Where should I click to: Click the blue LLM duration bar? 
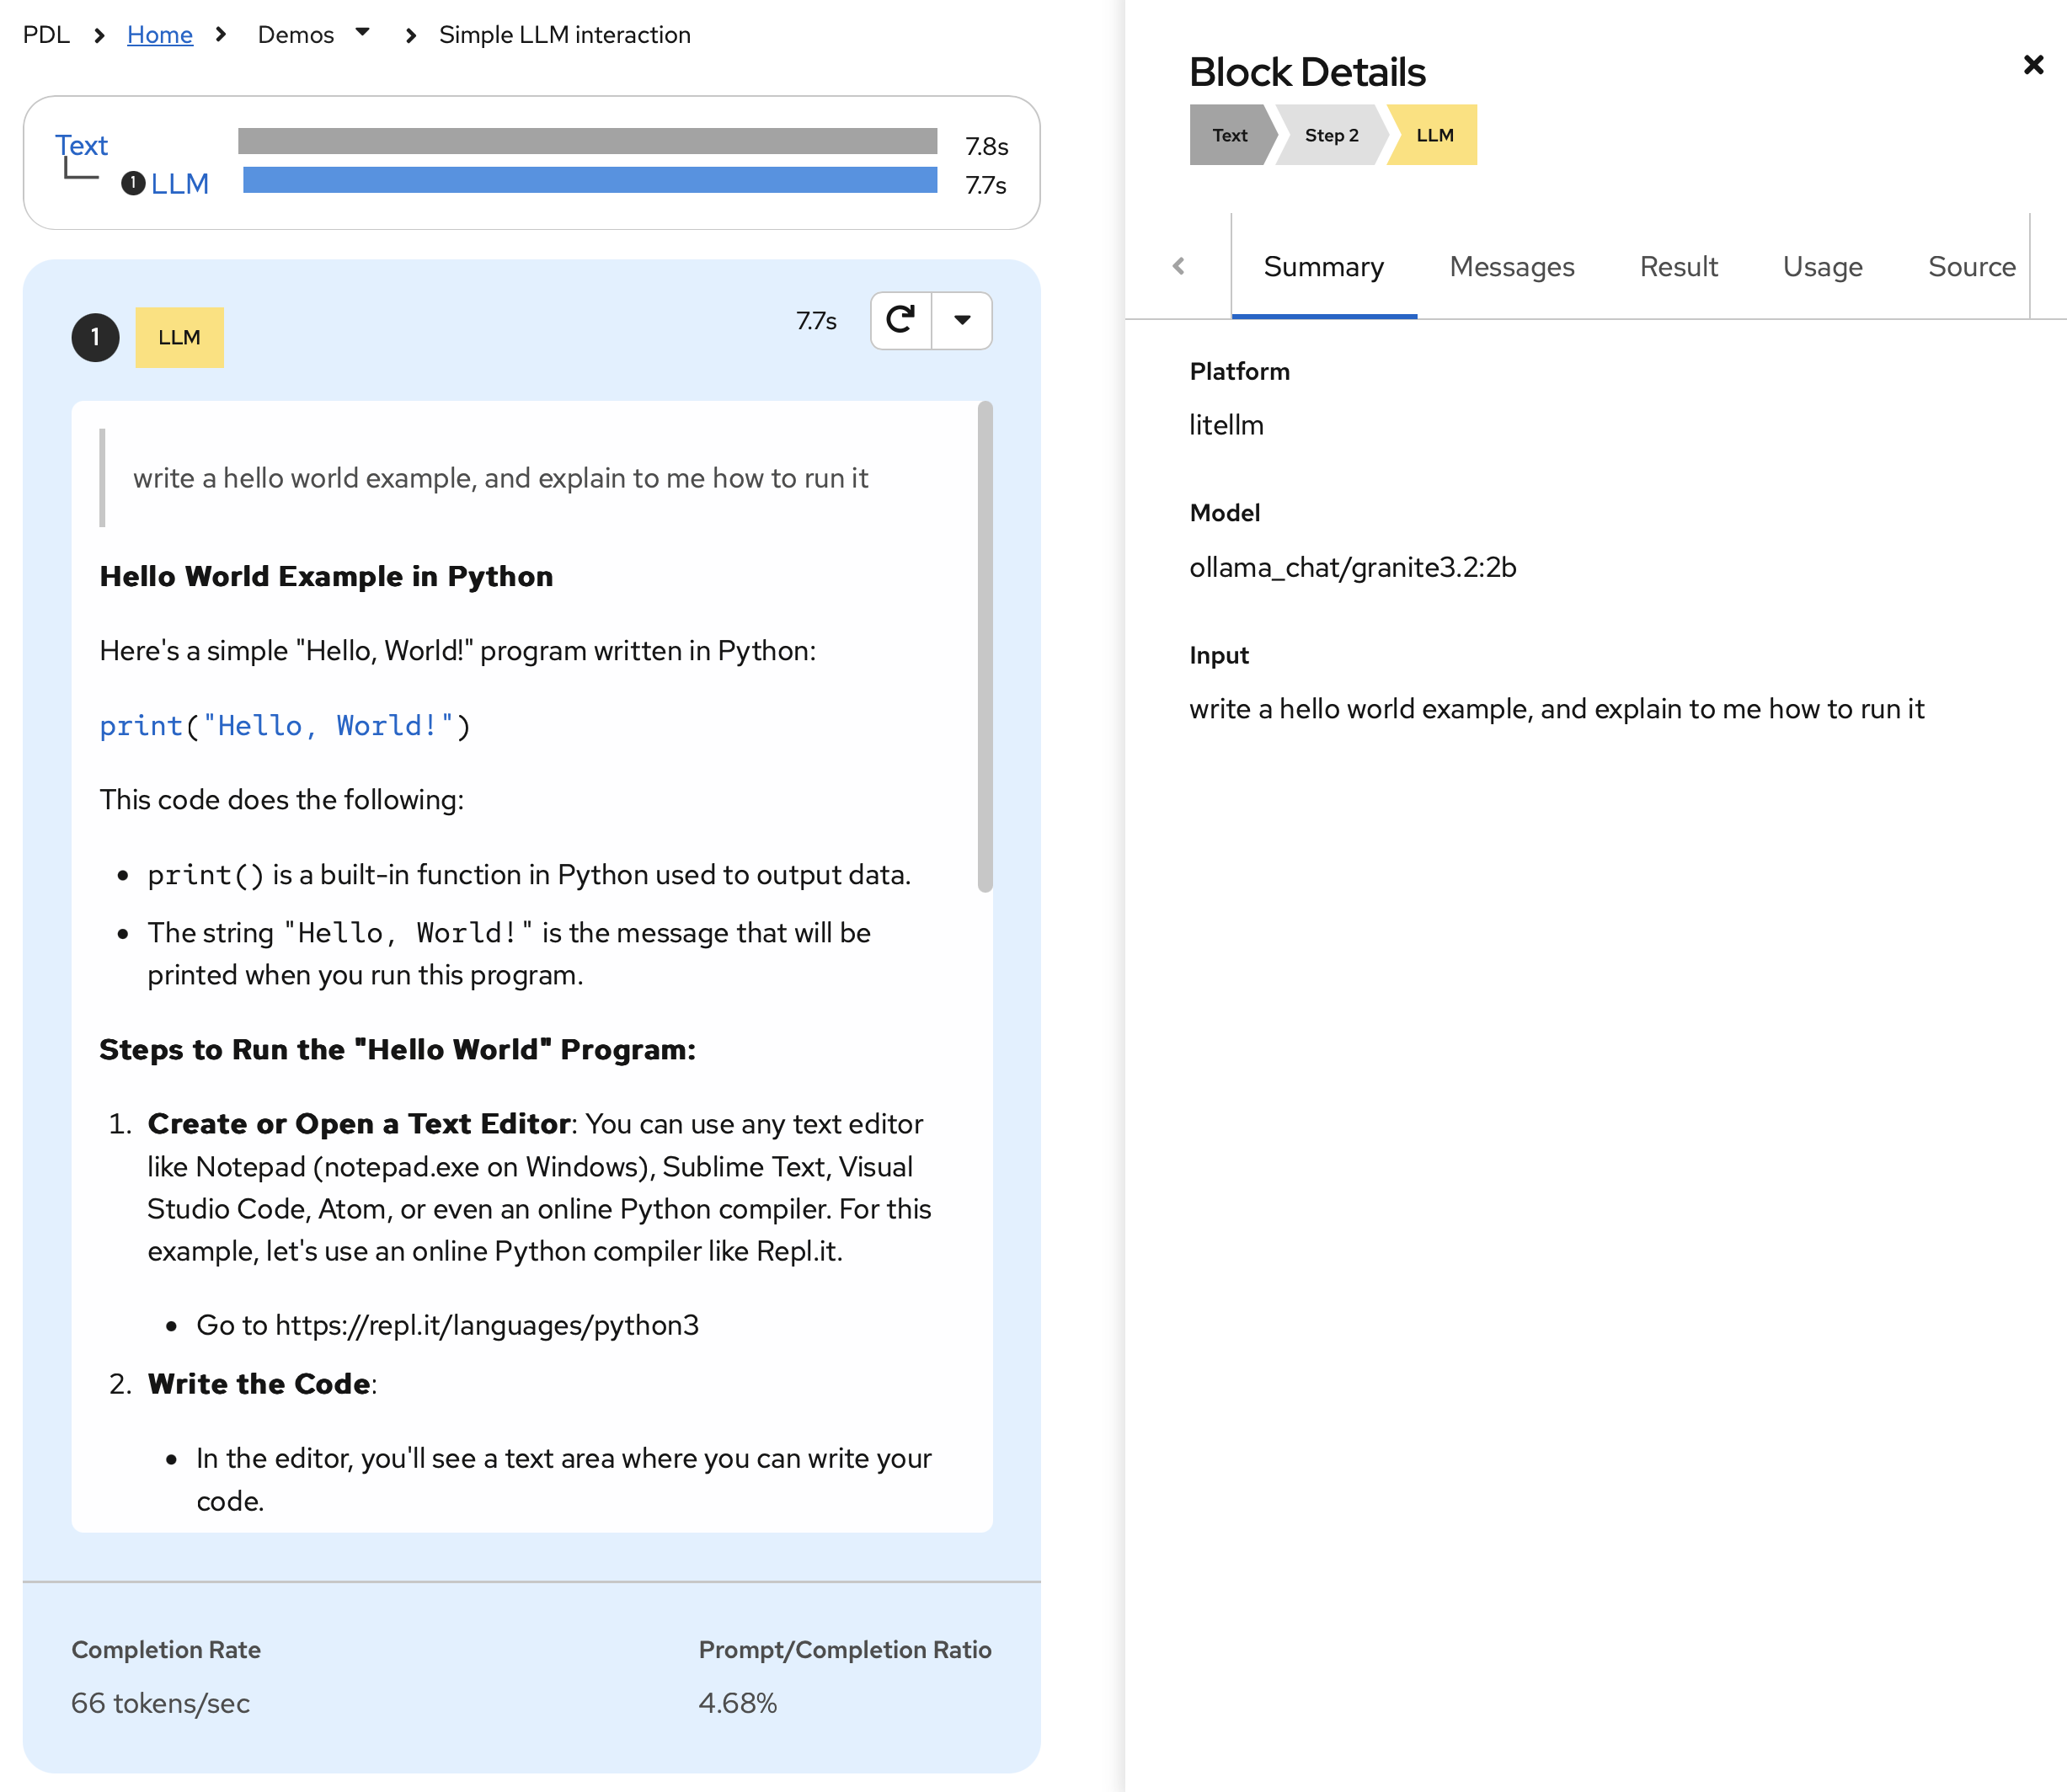pos(590,180)
